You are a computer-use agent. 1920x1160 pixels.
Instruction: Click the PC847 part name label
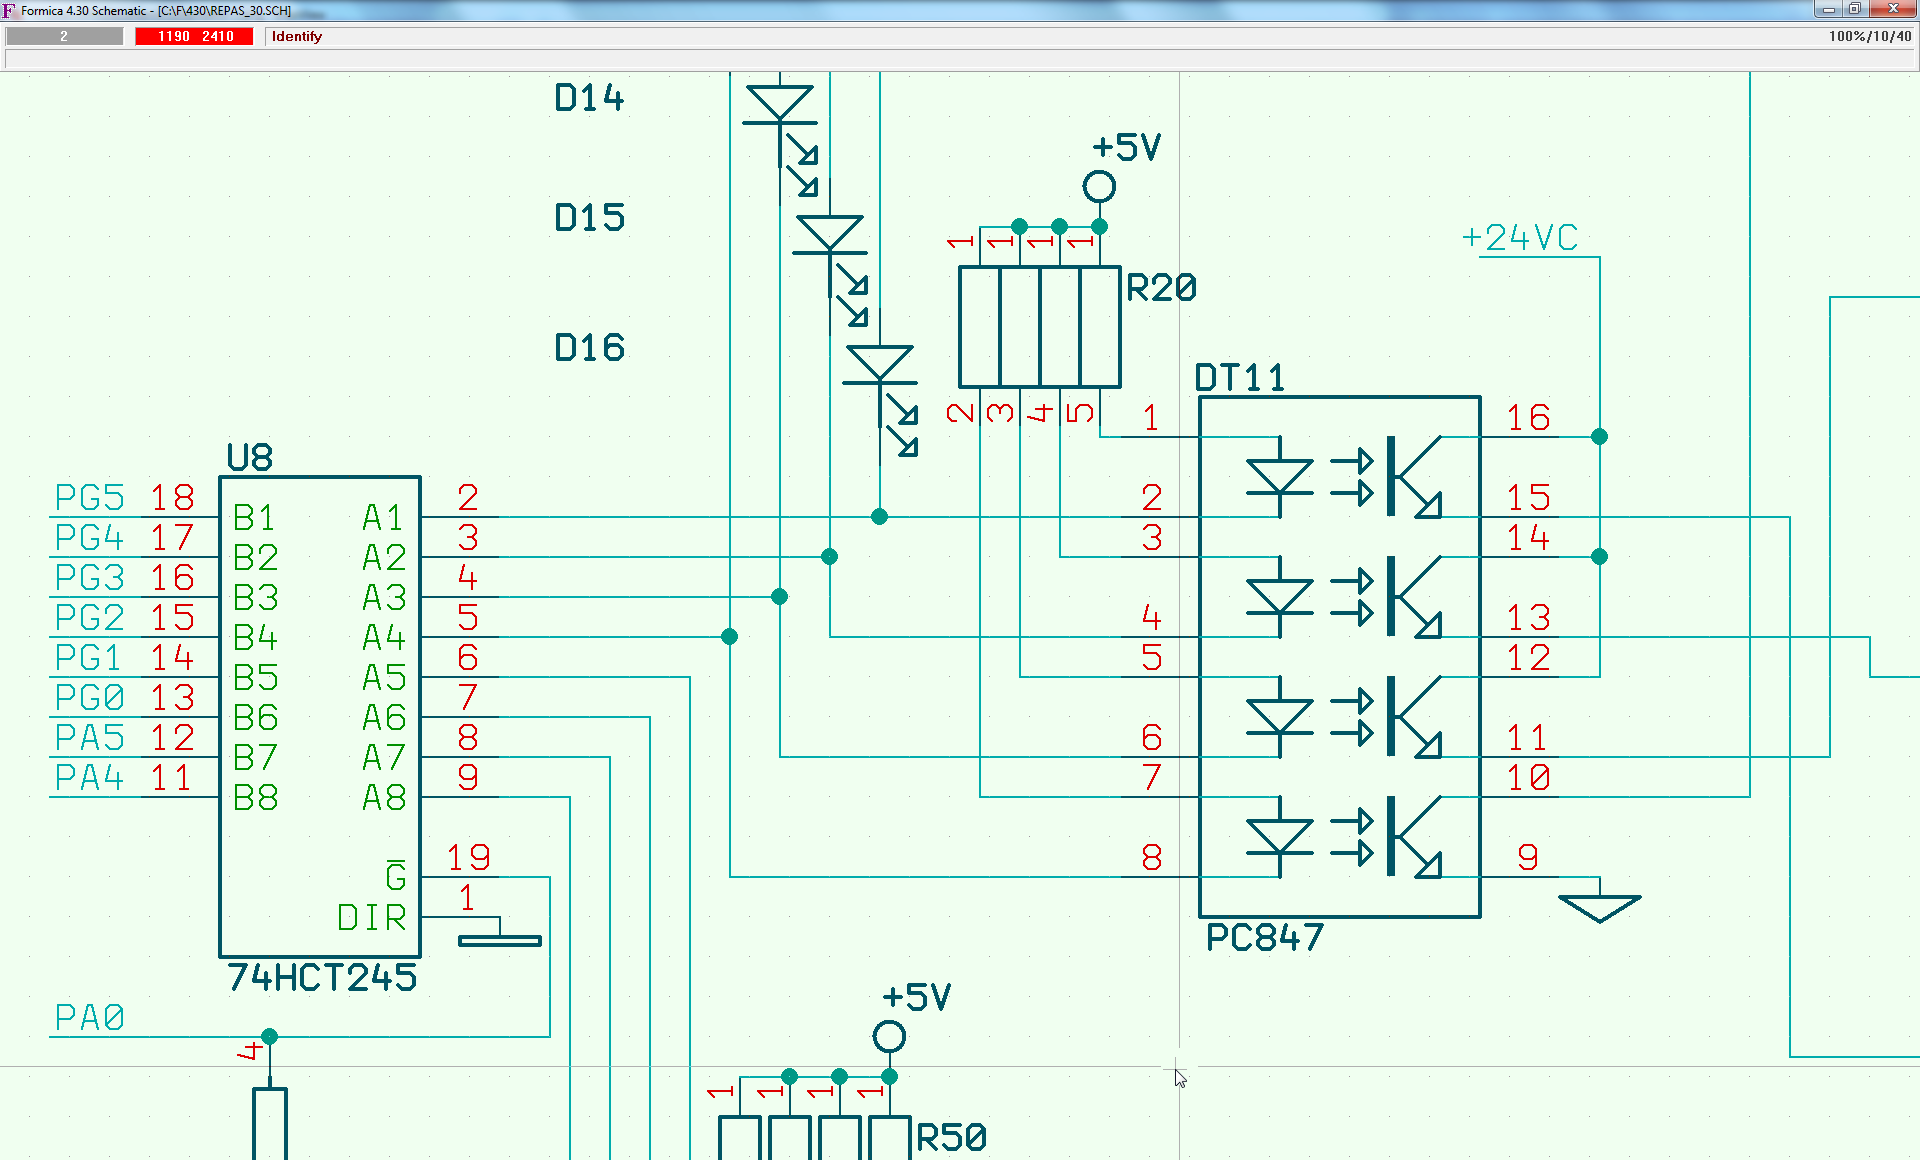[x=1265, y=938]
